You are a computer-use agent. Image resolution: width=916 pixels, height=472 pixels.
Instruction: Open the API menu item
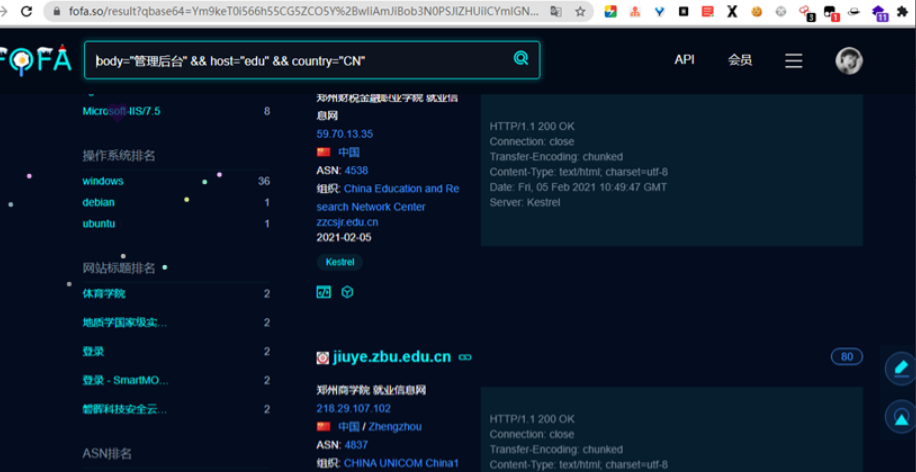tap(684, 60)
